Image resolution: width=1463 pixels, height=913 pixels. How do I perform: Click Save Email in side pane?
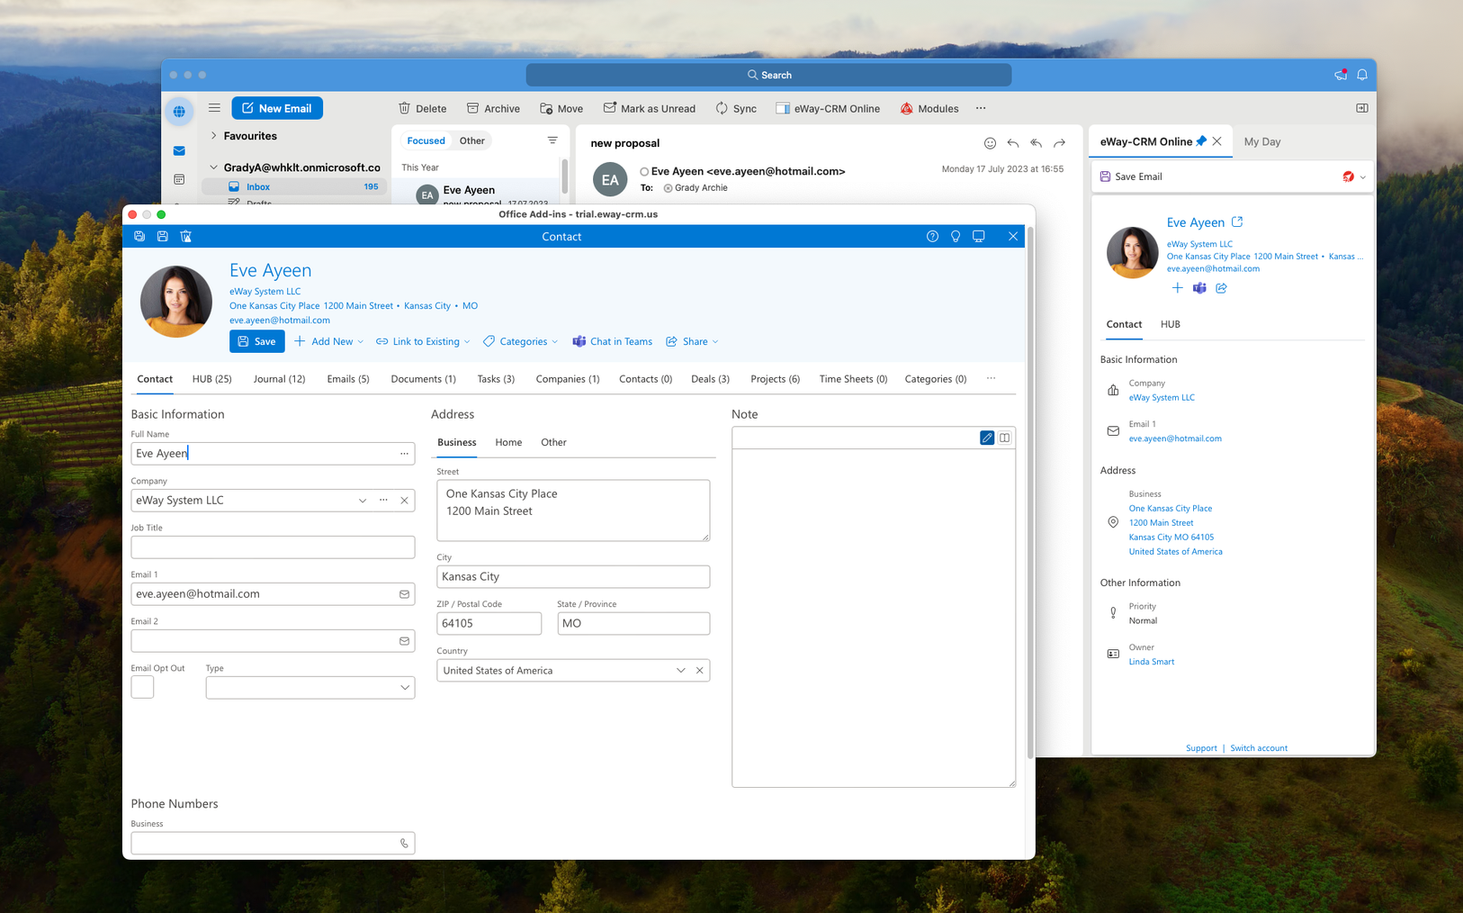point(1130,177)
